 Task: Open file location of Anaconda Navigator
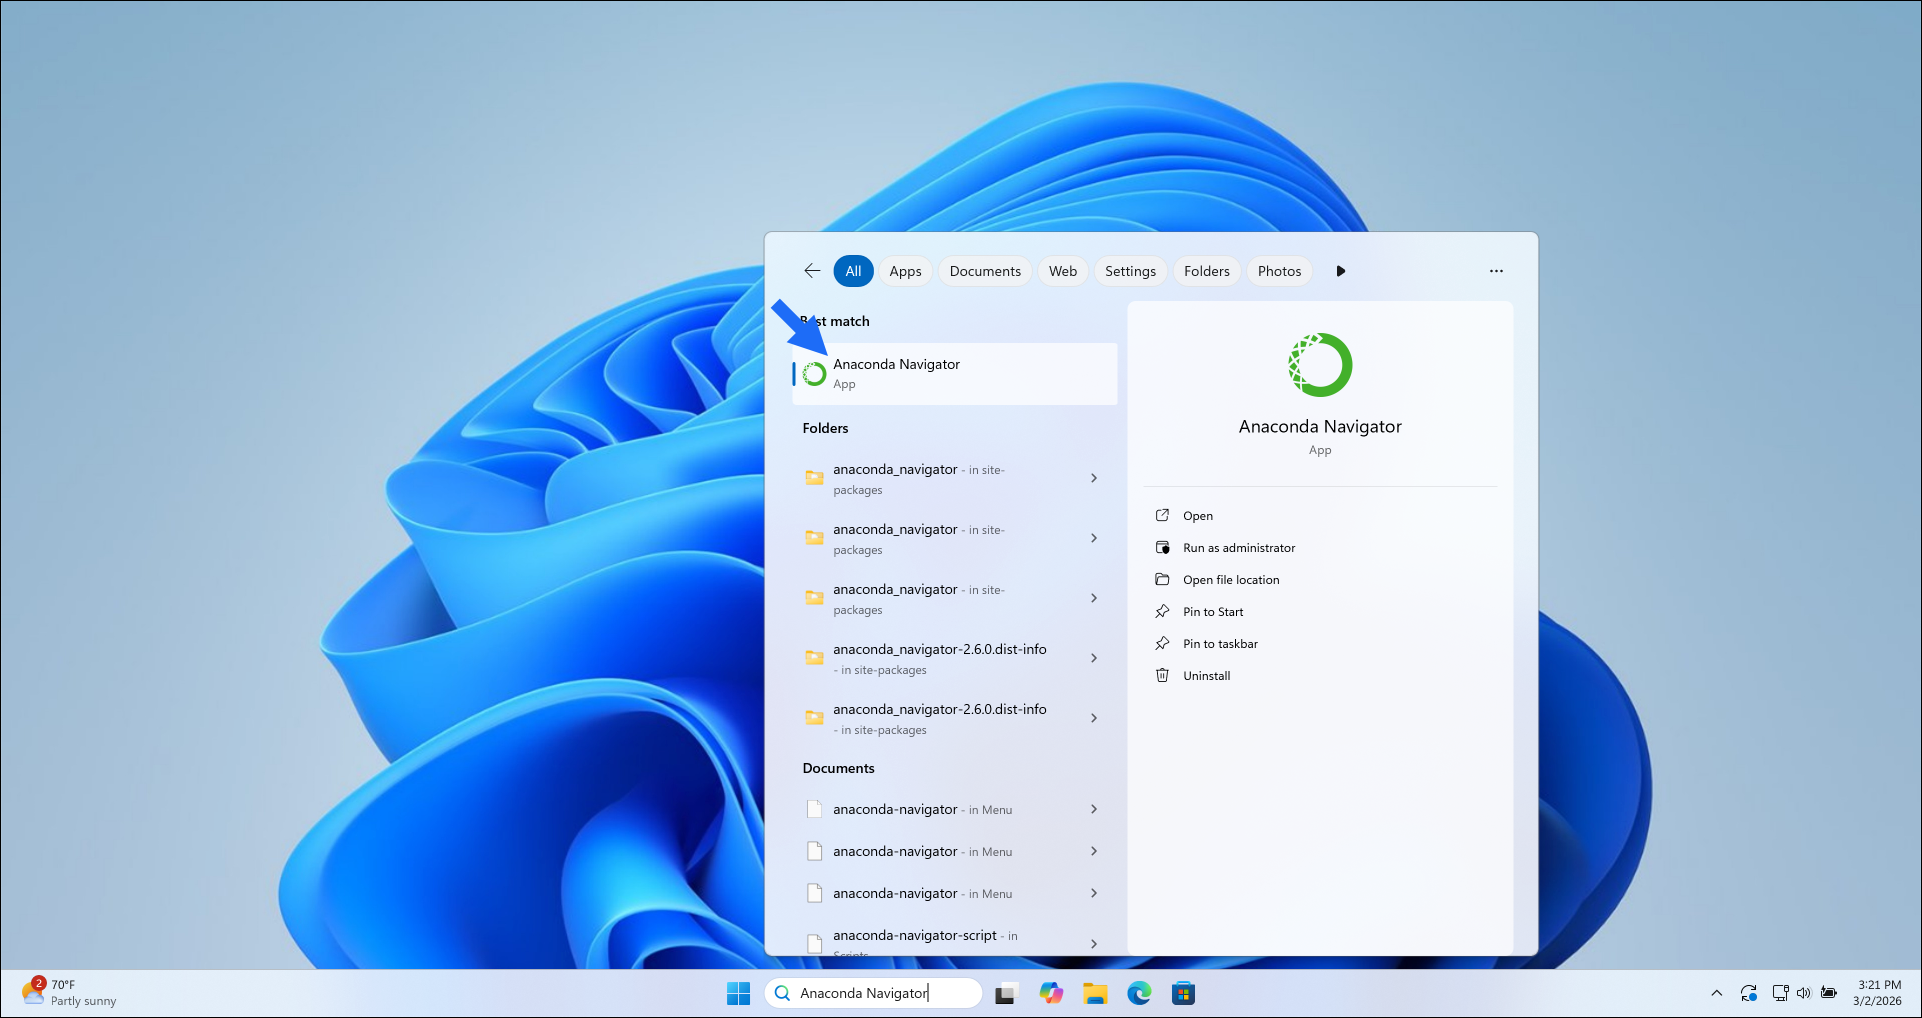[1230, 579]
